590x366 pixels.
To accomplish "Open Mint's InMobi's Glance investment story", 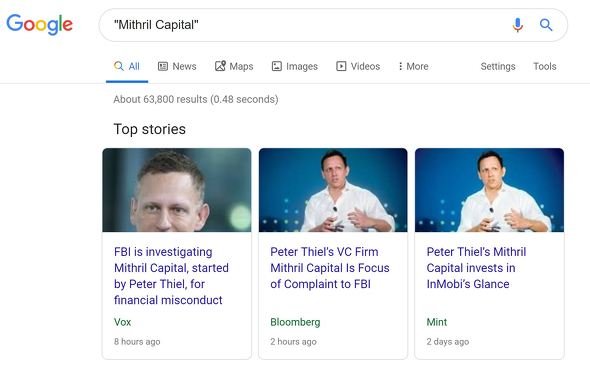I will (476, 268).
